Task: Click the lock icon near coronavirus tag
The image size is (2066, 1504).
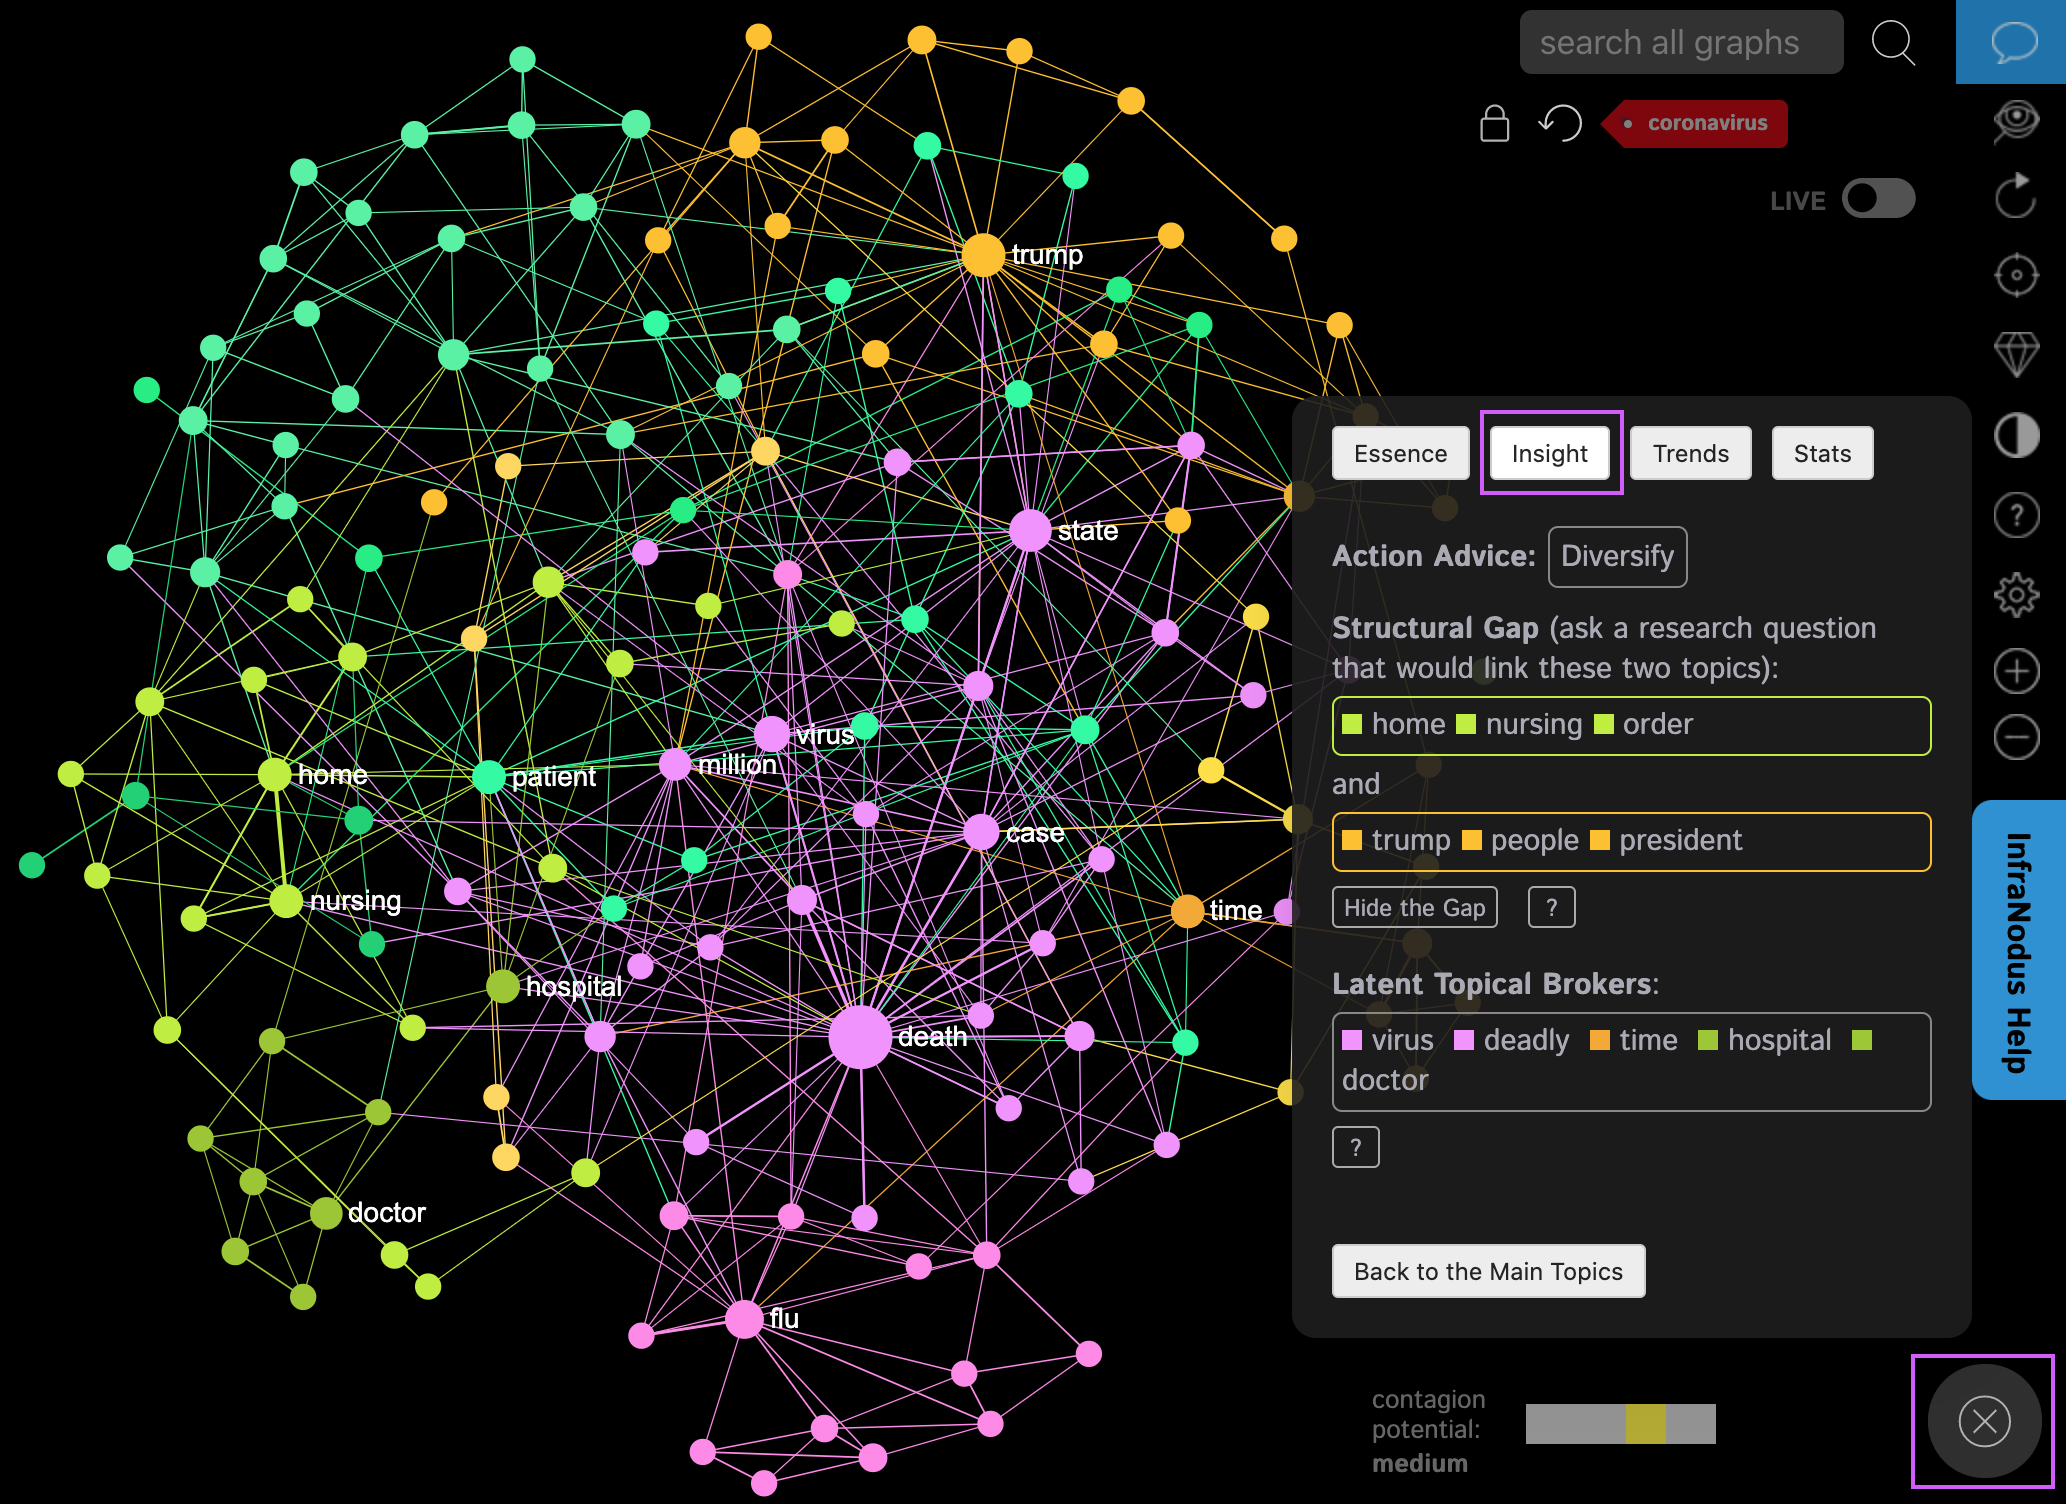Action: click(x=1495, y=124)
